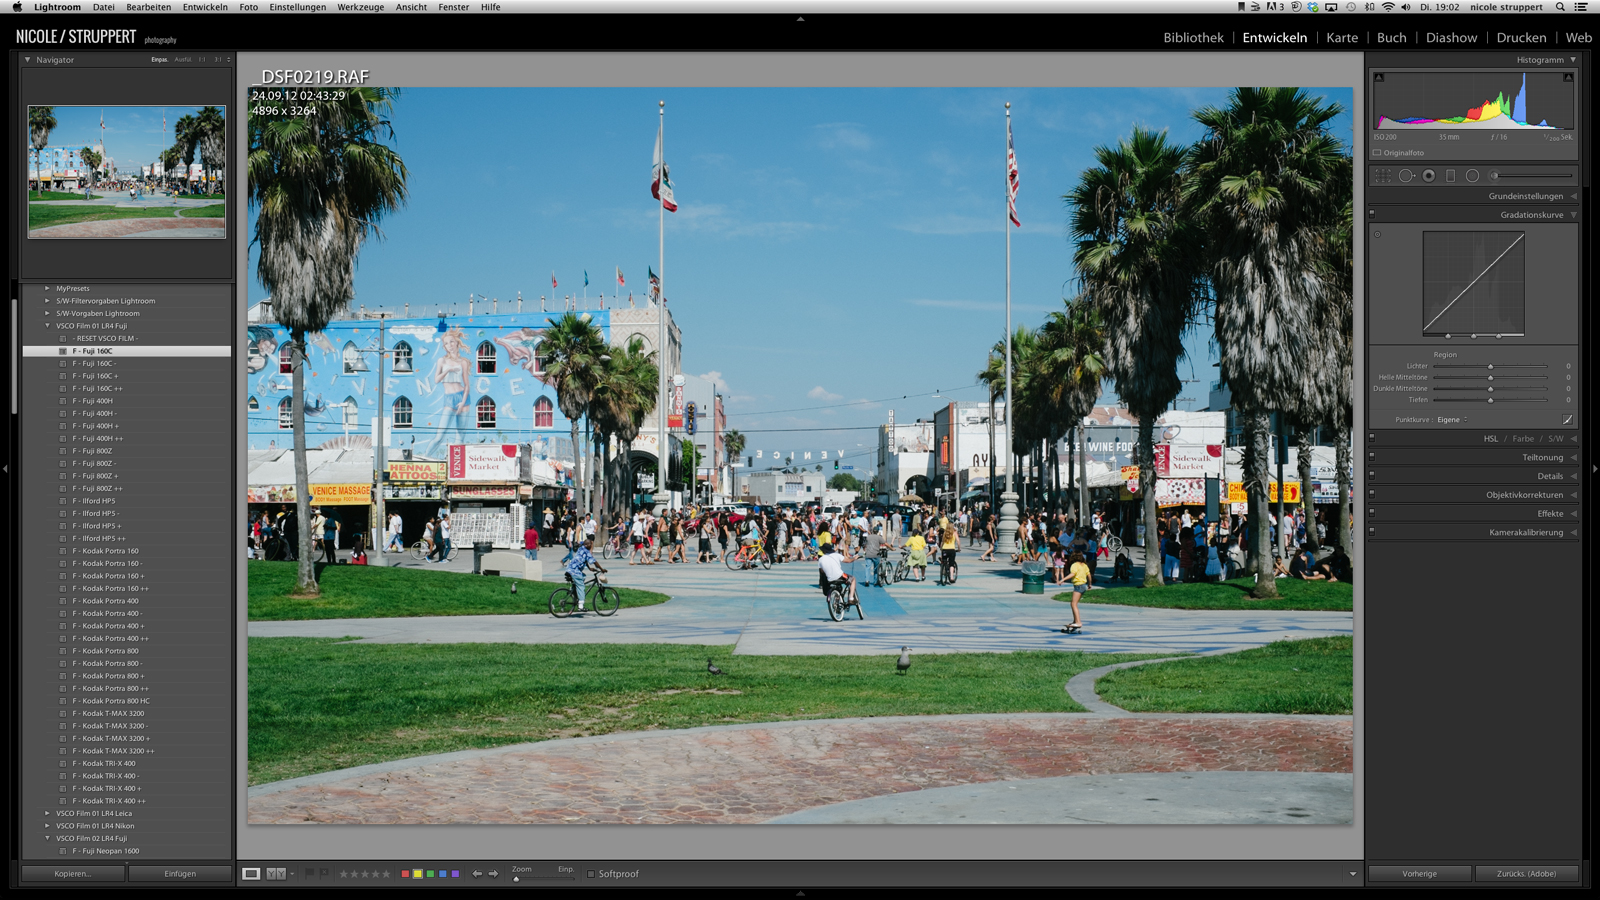Go to next photo arrow
The height and width of the screenshot is (900, 1600).
493,874
